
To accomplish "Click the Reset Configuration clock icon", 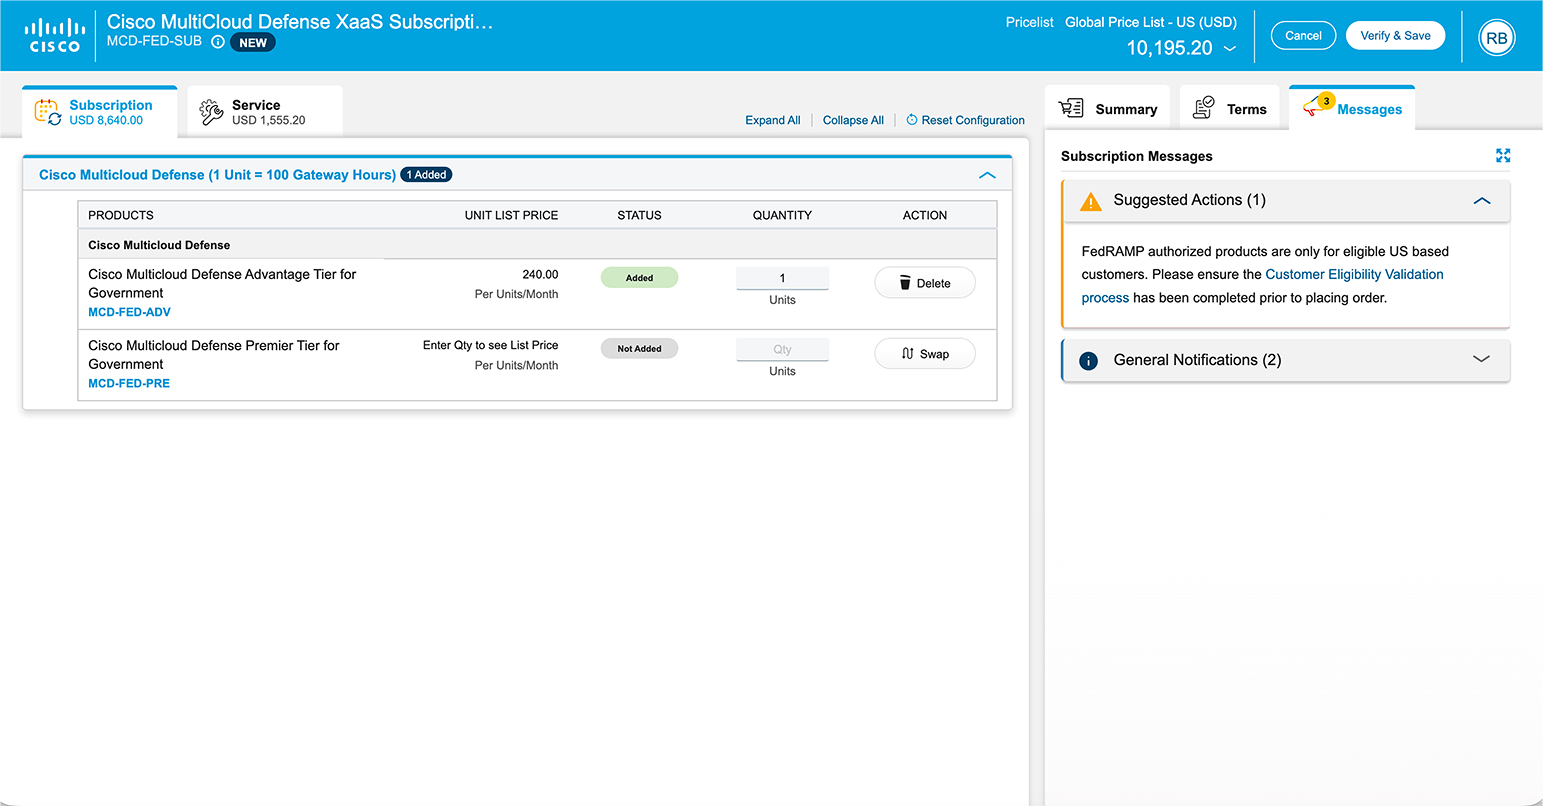I will point(912,120).
